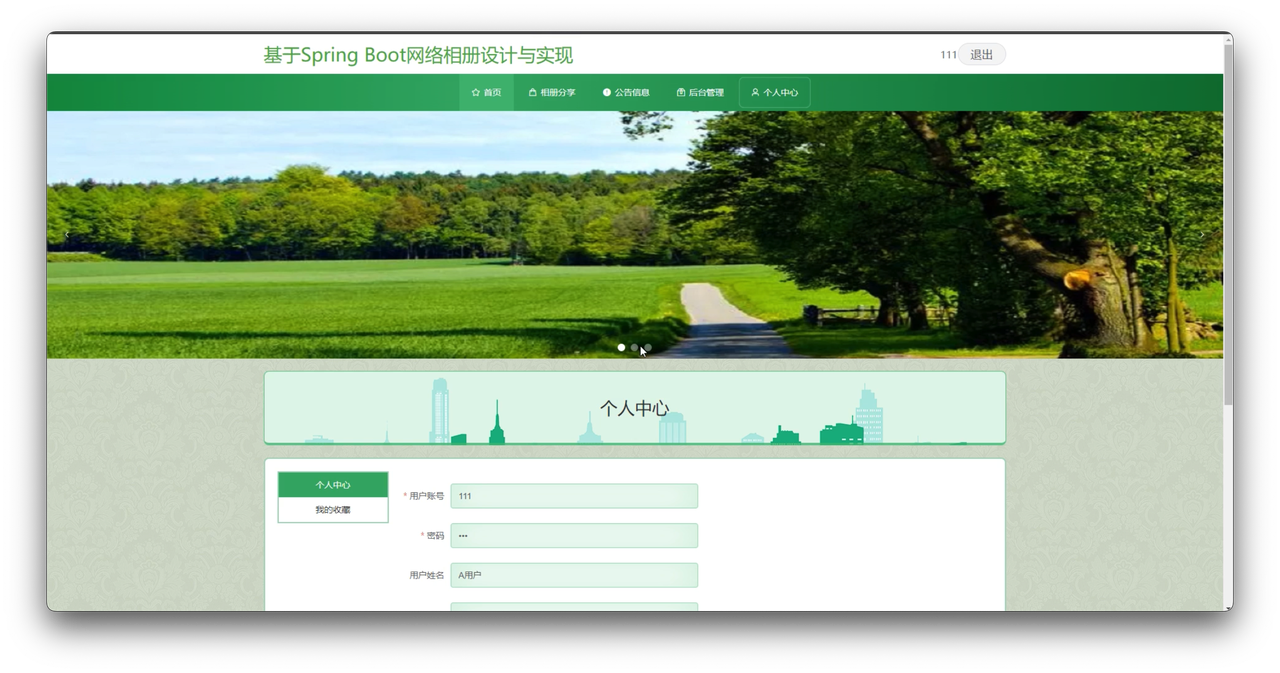
Task: Click the camera icon beside 相册分享
Action: 533,92
